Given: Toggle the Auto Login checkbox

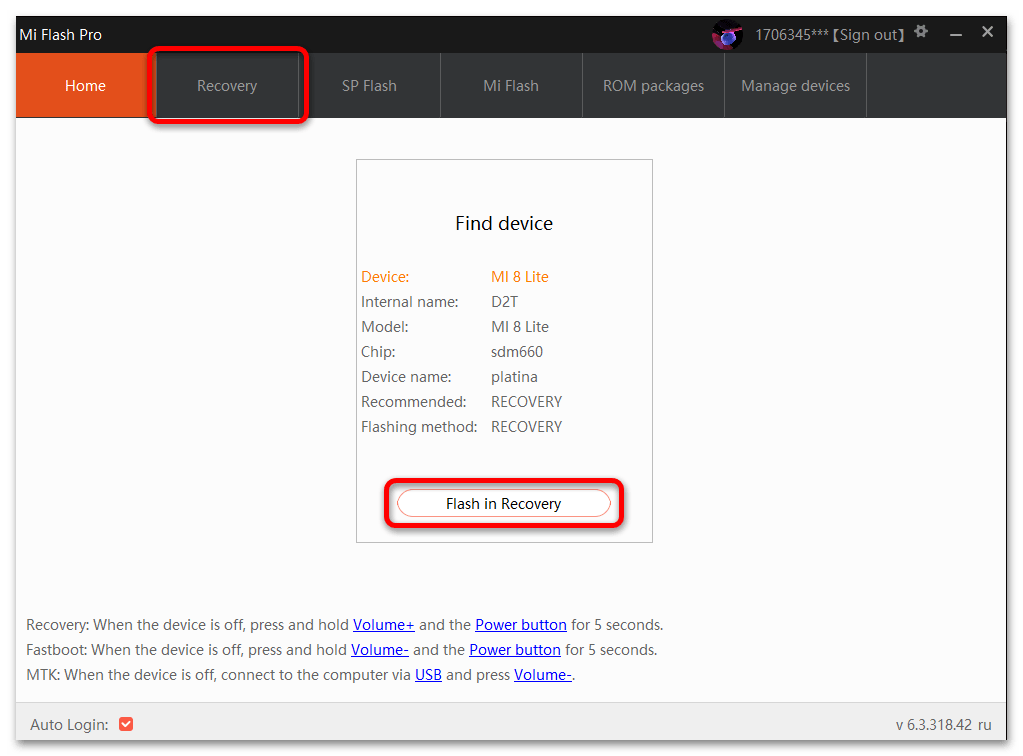Looking at the screenshot, I should pyautogui.click(x=126, y=724).
